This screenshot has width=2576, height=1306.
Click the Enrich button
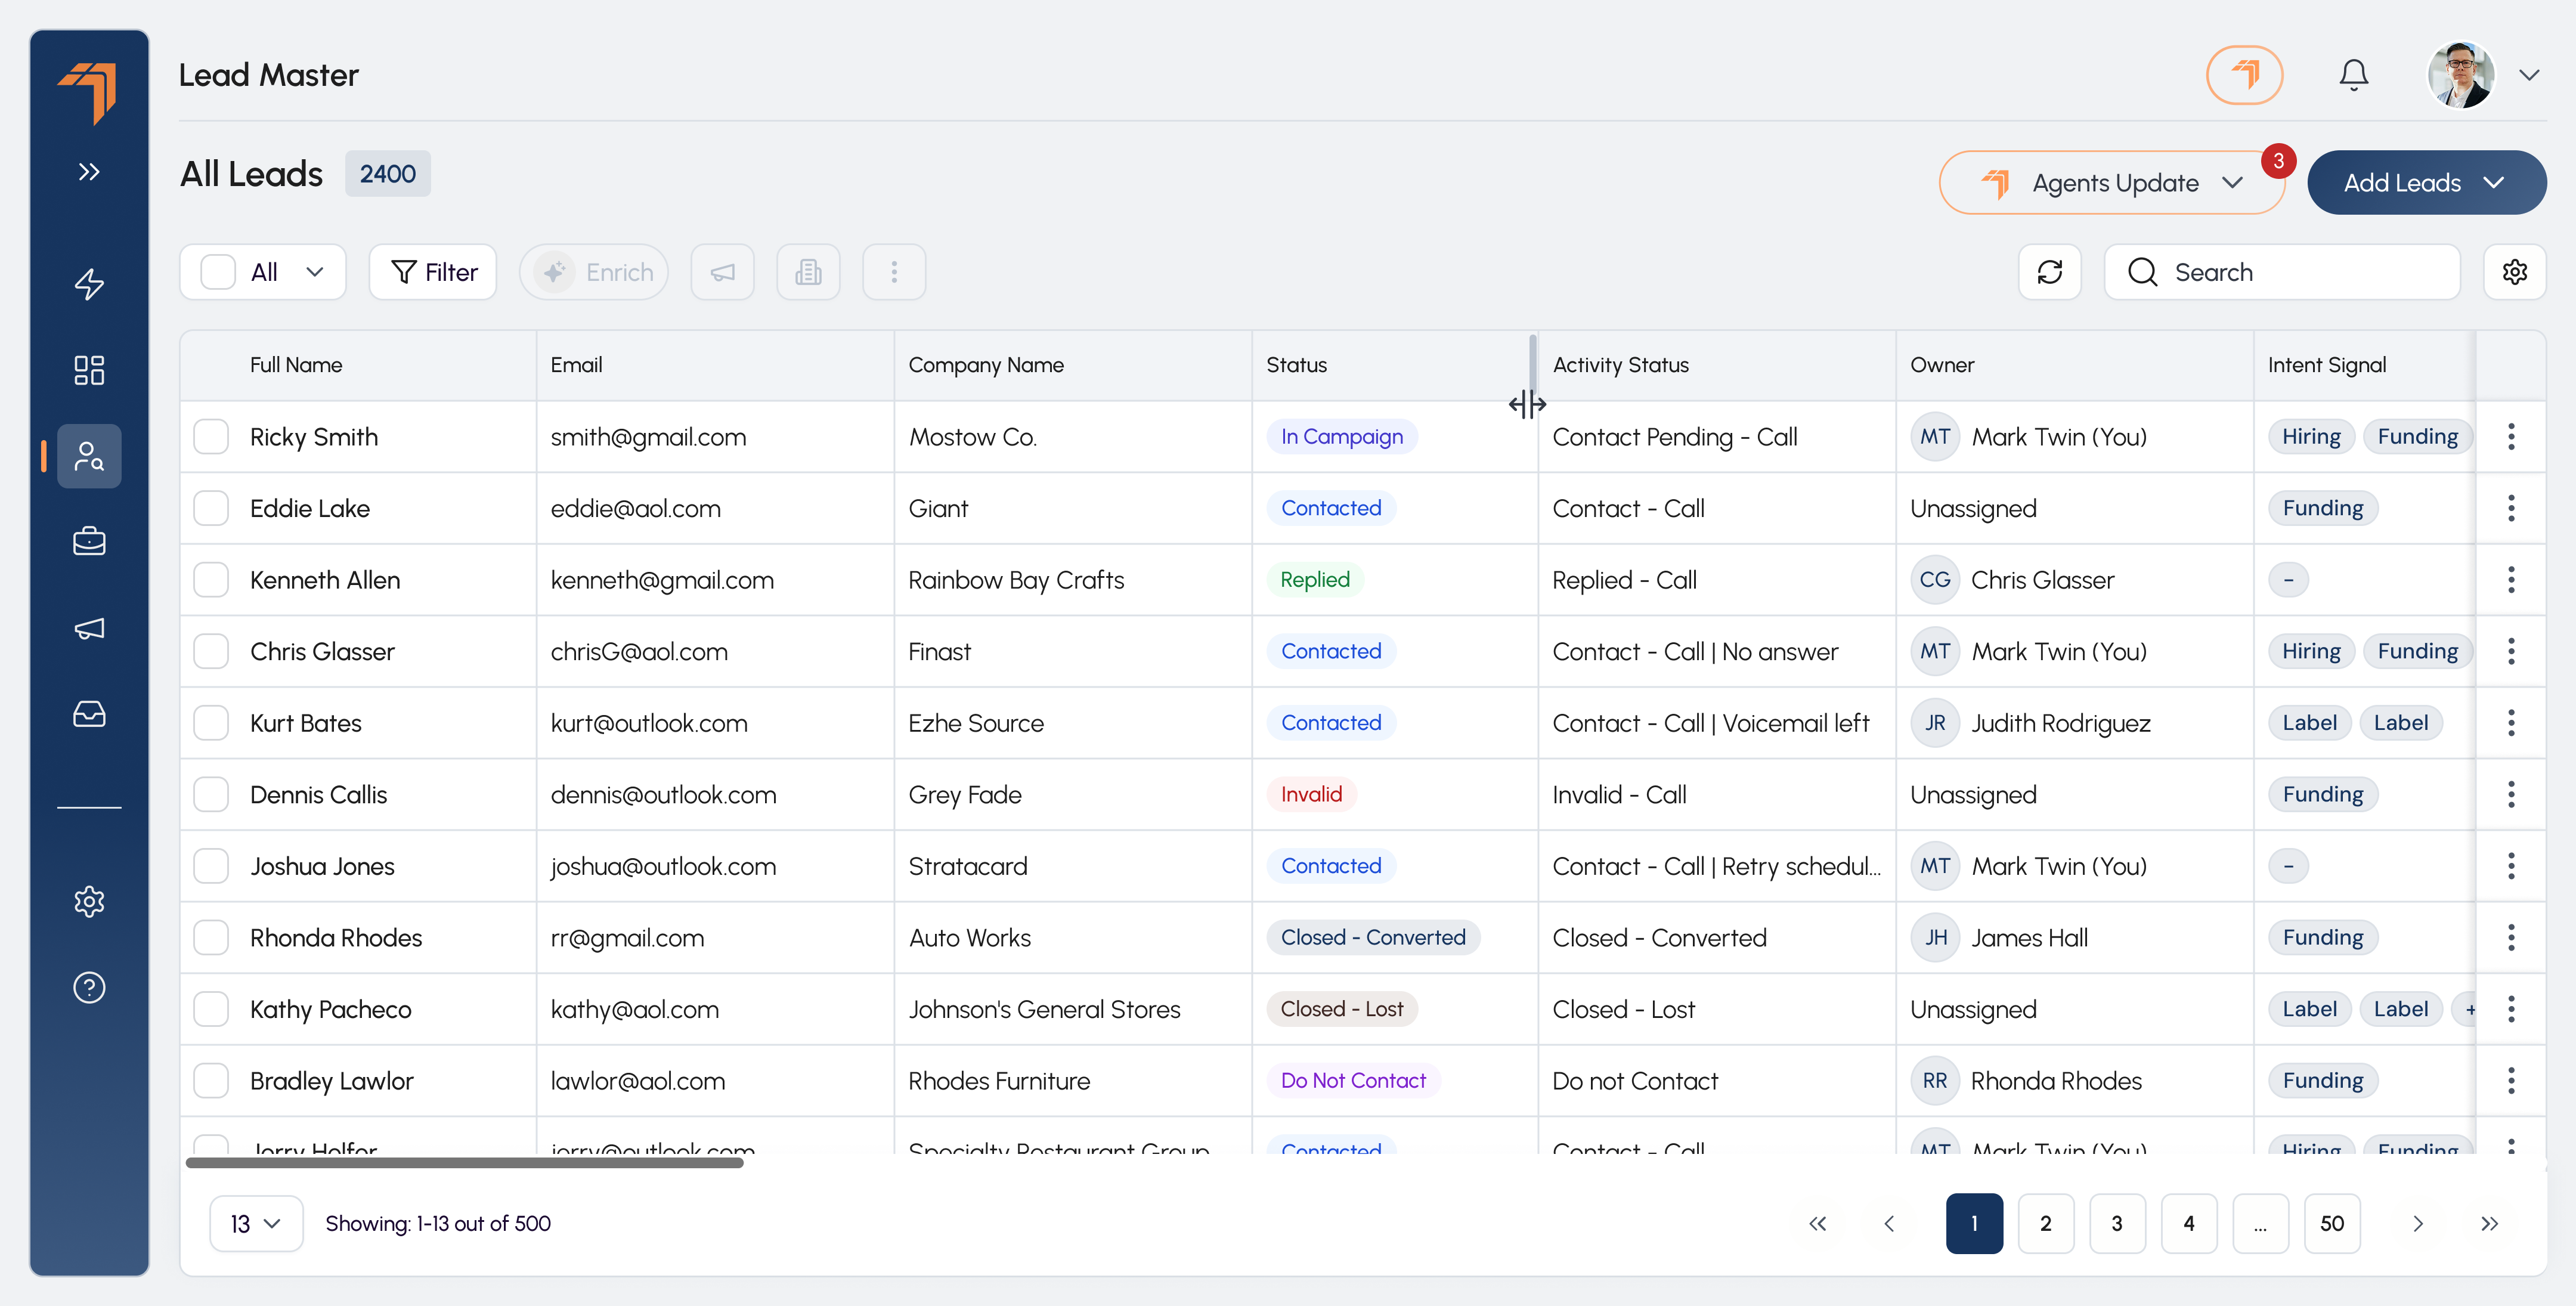point(594,272)
